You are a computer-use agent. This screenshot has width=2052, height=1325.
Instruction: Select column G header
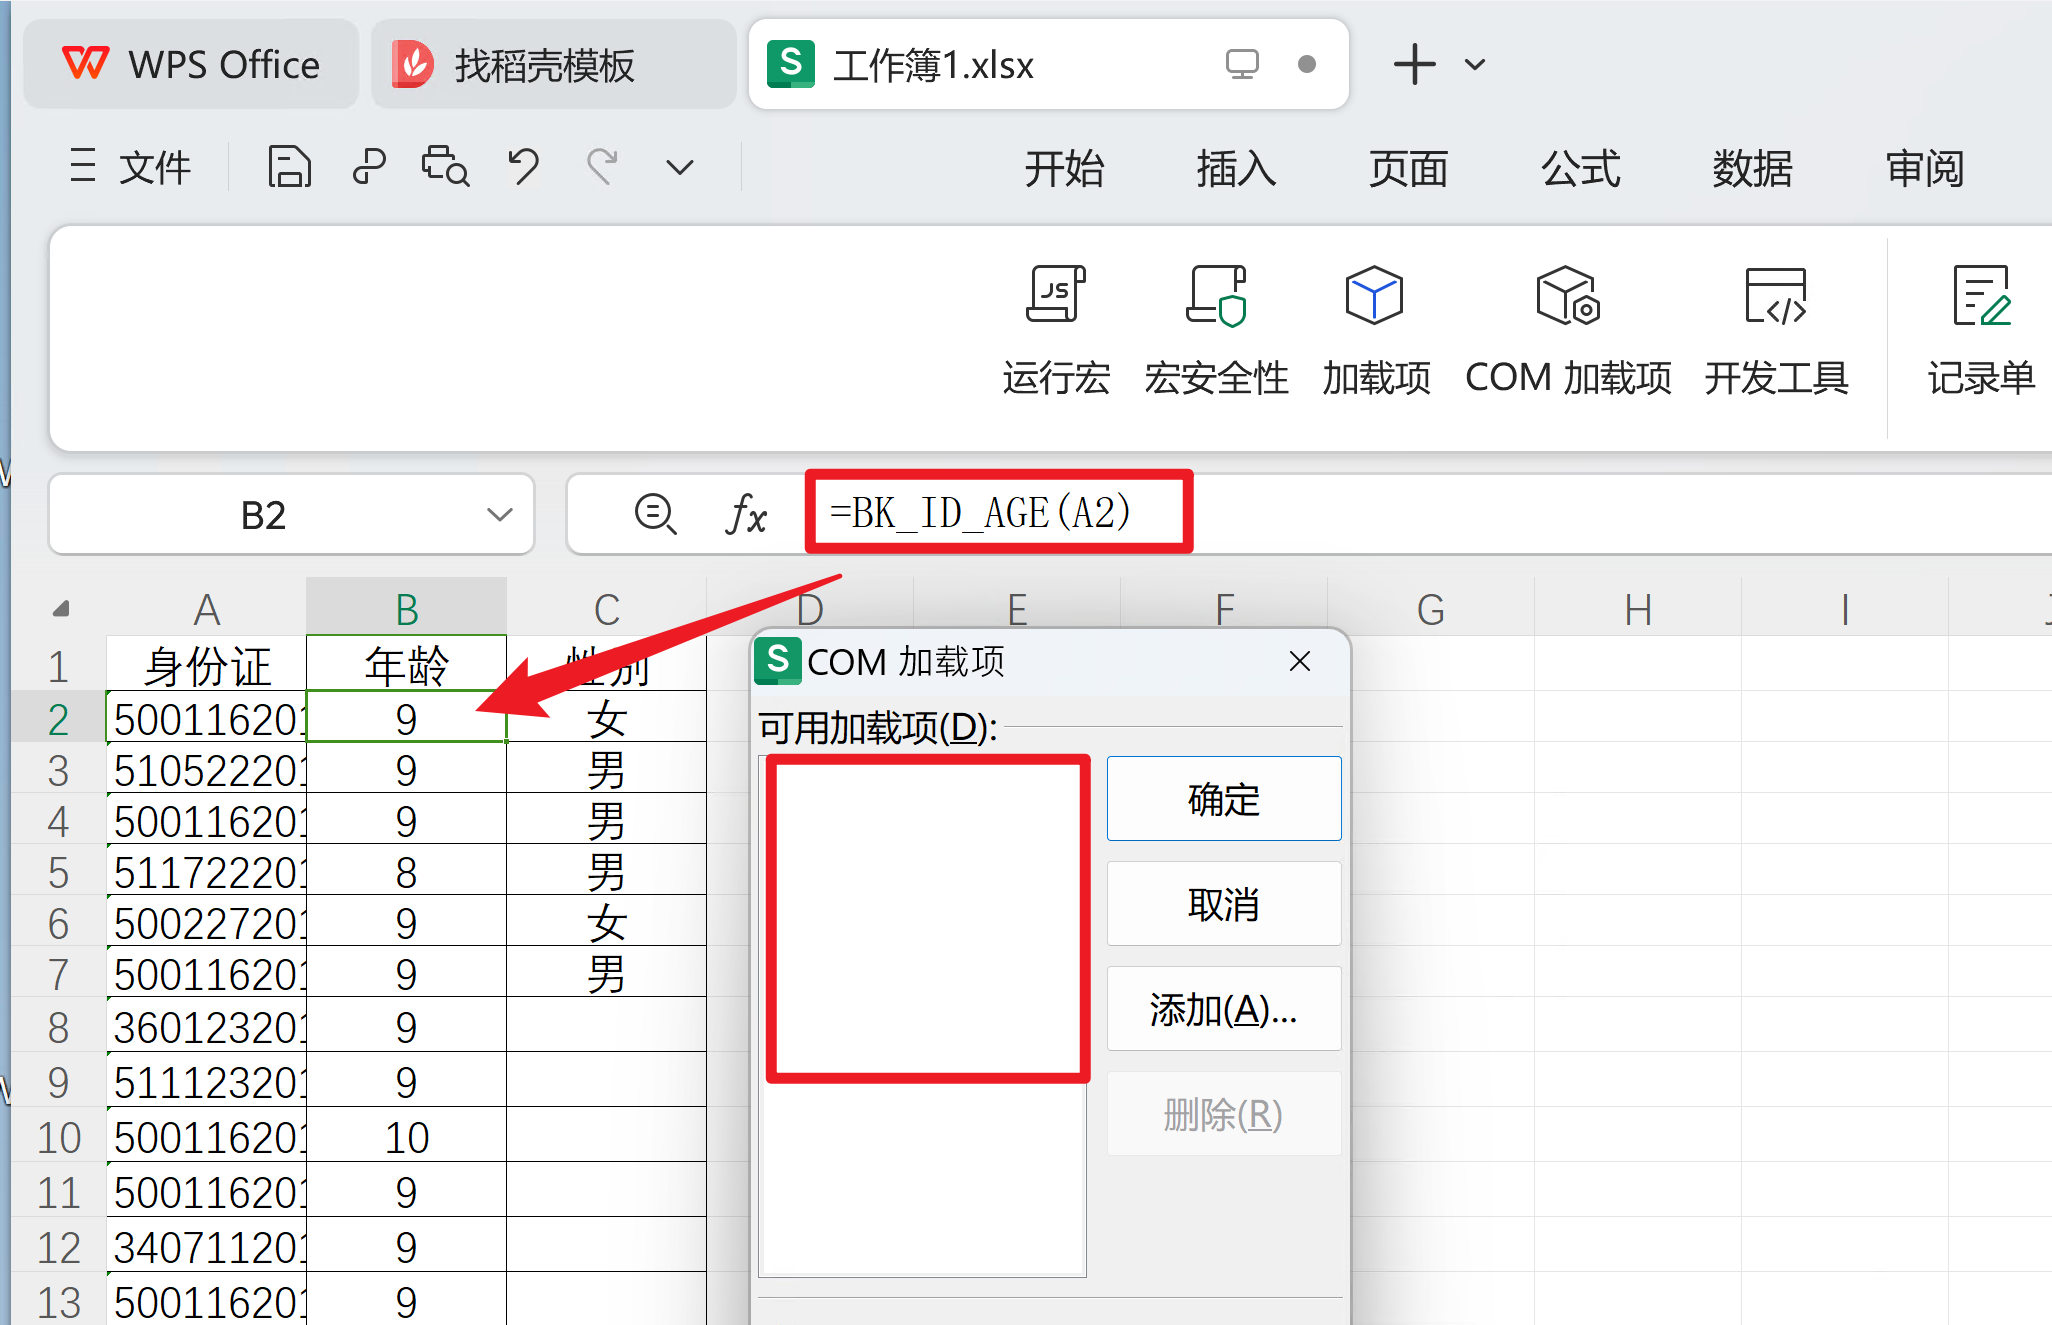(x=1431, y=608)
